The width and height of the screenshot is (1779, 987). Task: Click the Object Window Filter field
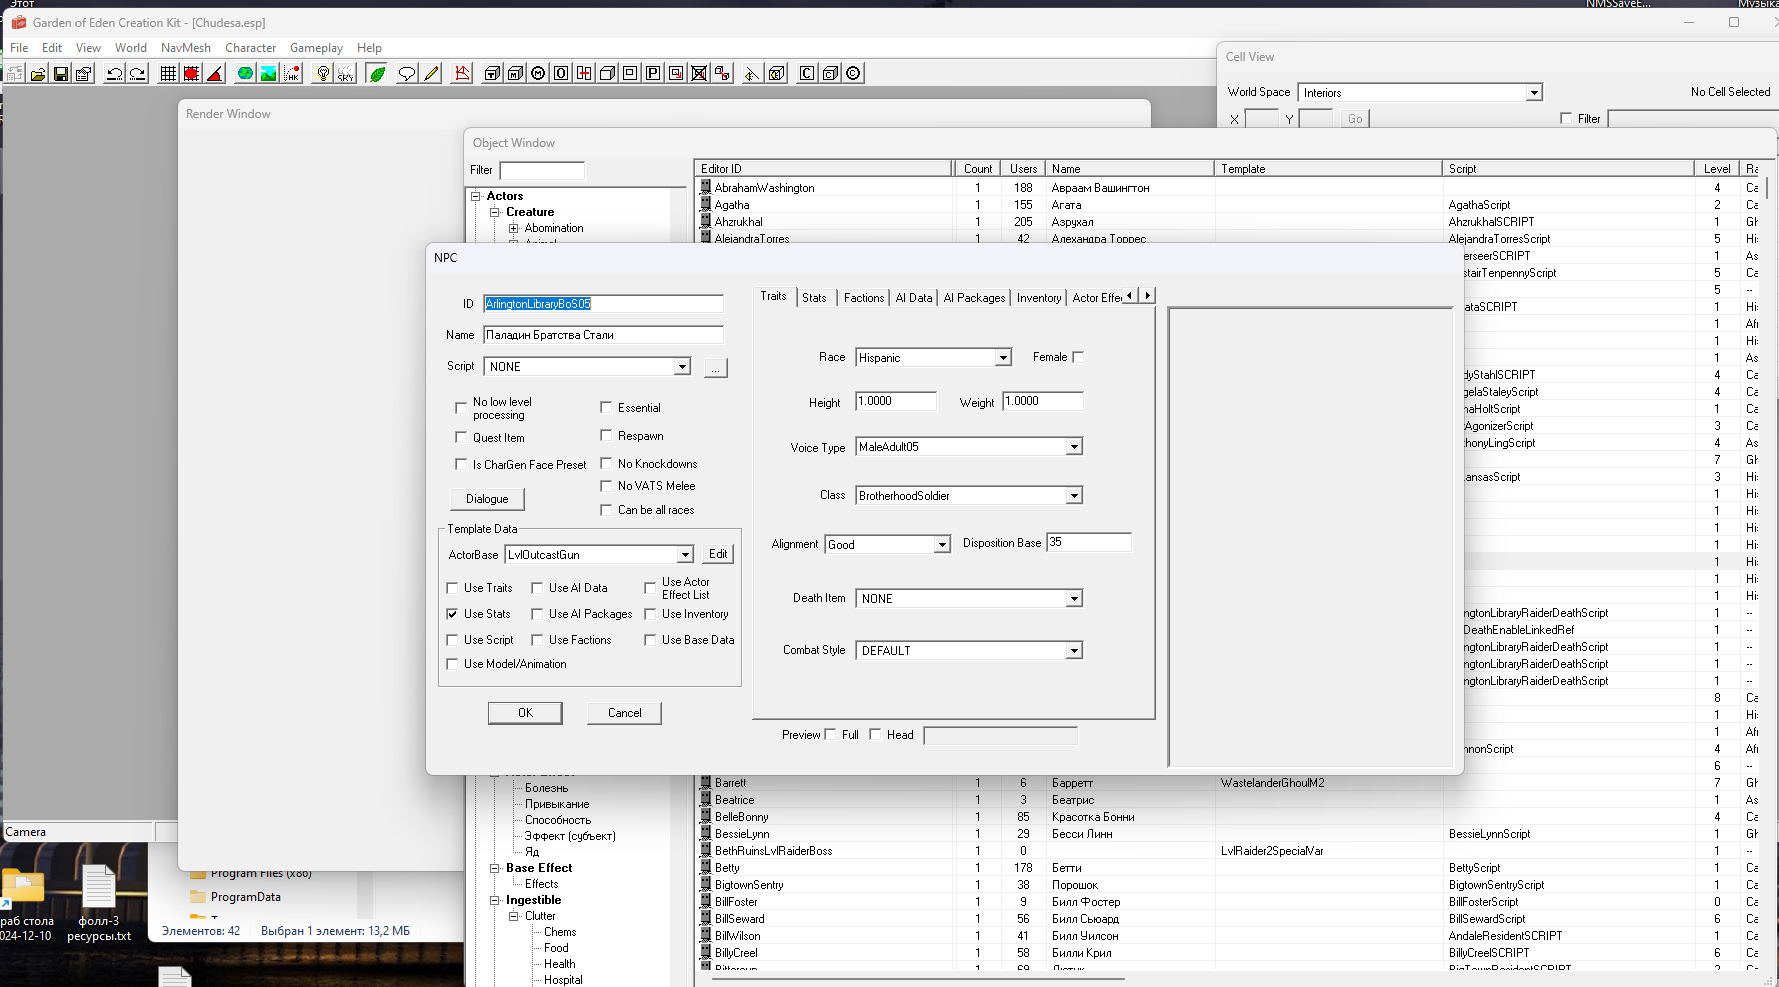542,171
